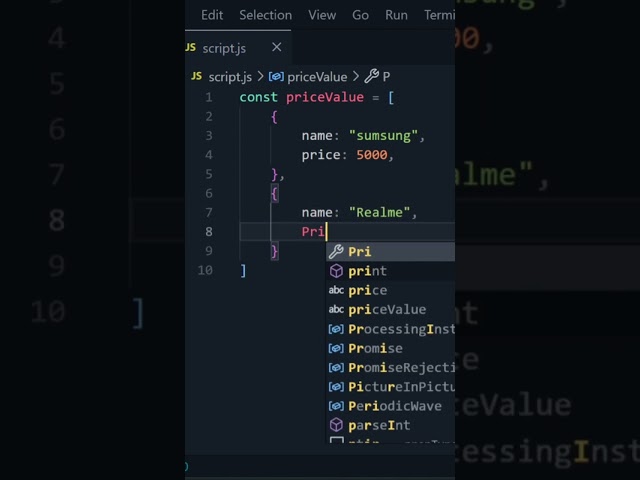Open the Run menu
Viewport: 640px width, 480px height.
coord(396,15)
